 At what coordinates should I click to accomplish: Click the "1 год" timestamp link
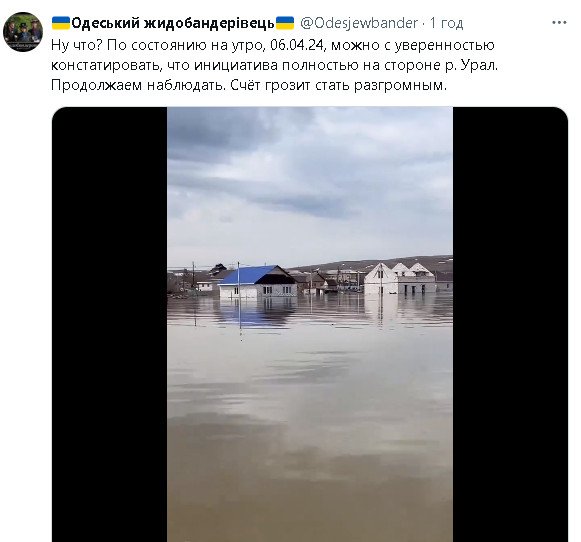tap(446, 23)
